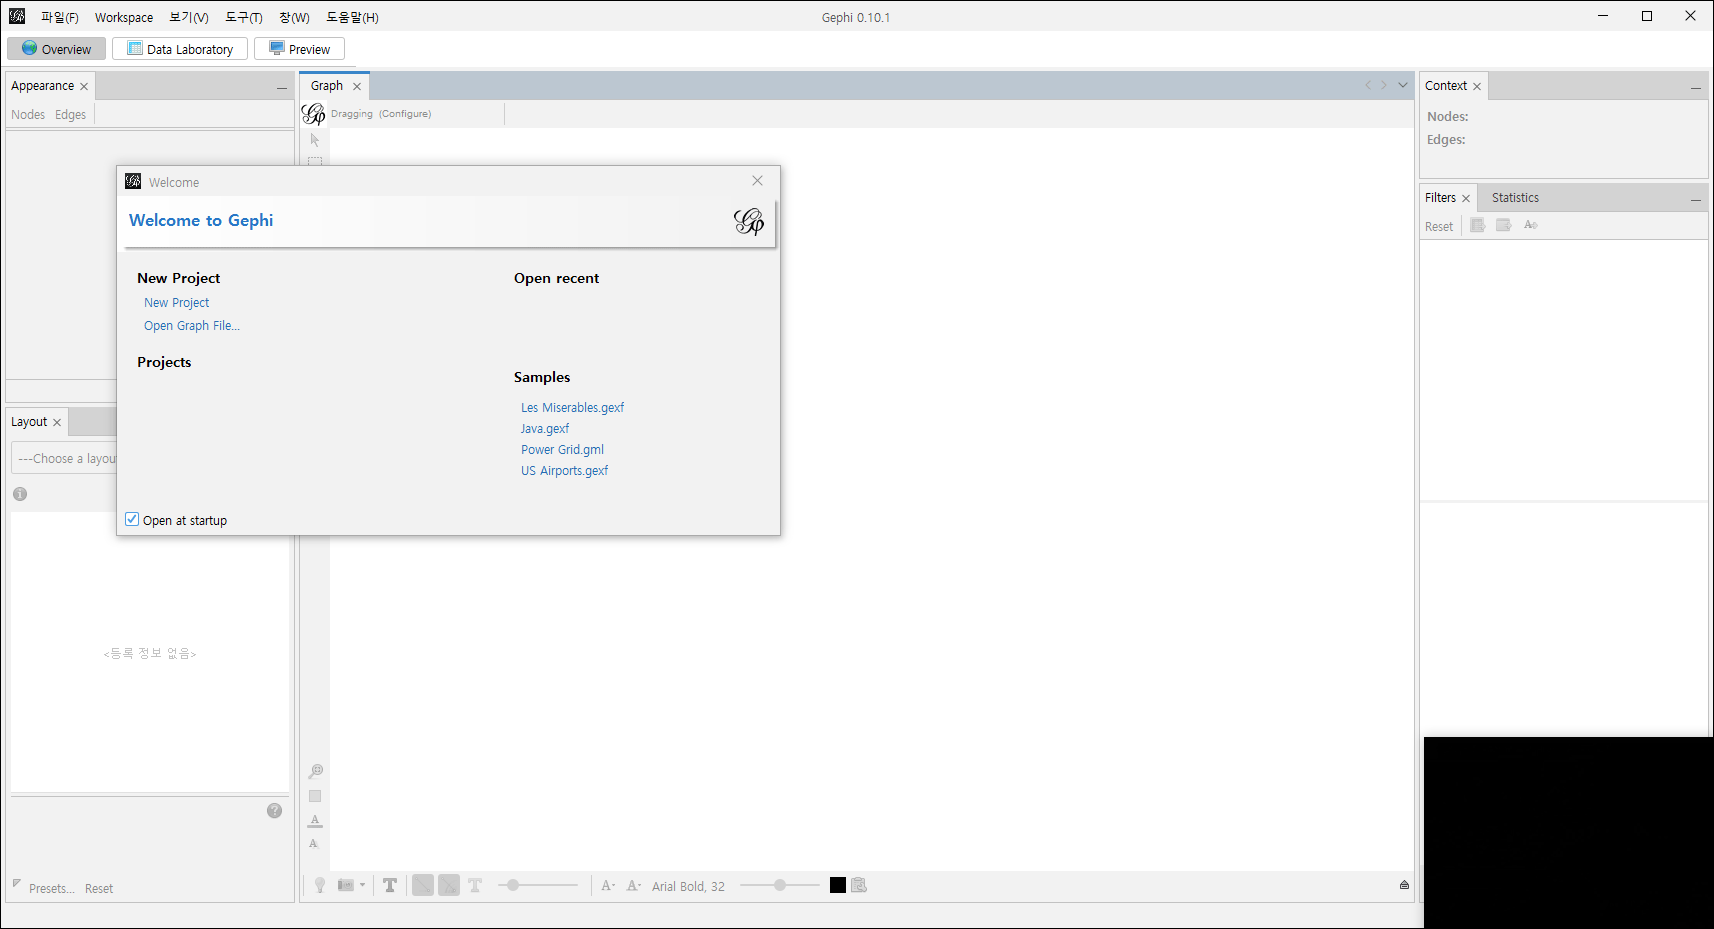
Task: Click the reset colors square icon
Action: pyautogui.click(x=315, y=796)
